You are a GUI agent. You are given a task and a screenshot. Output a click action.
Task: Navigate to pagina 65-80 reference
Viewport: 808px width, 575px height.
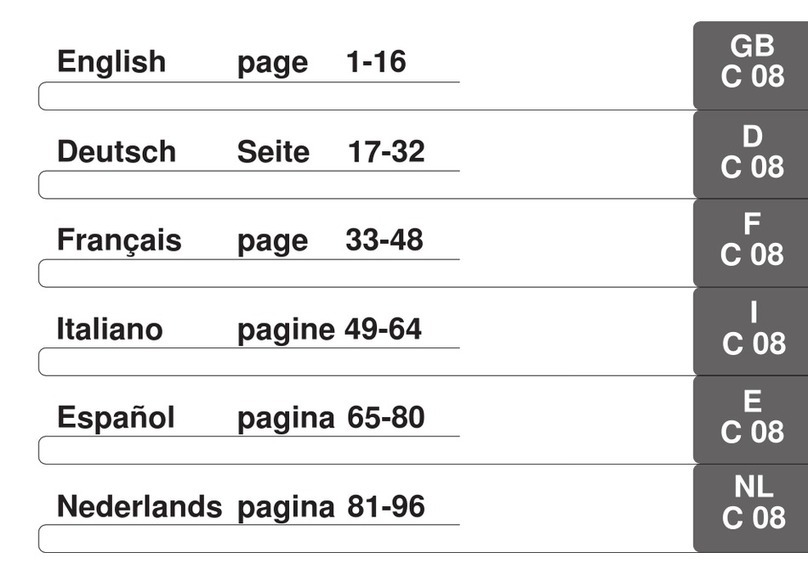pos(331,418)
